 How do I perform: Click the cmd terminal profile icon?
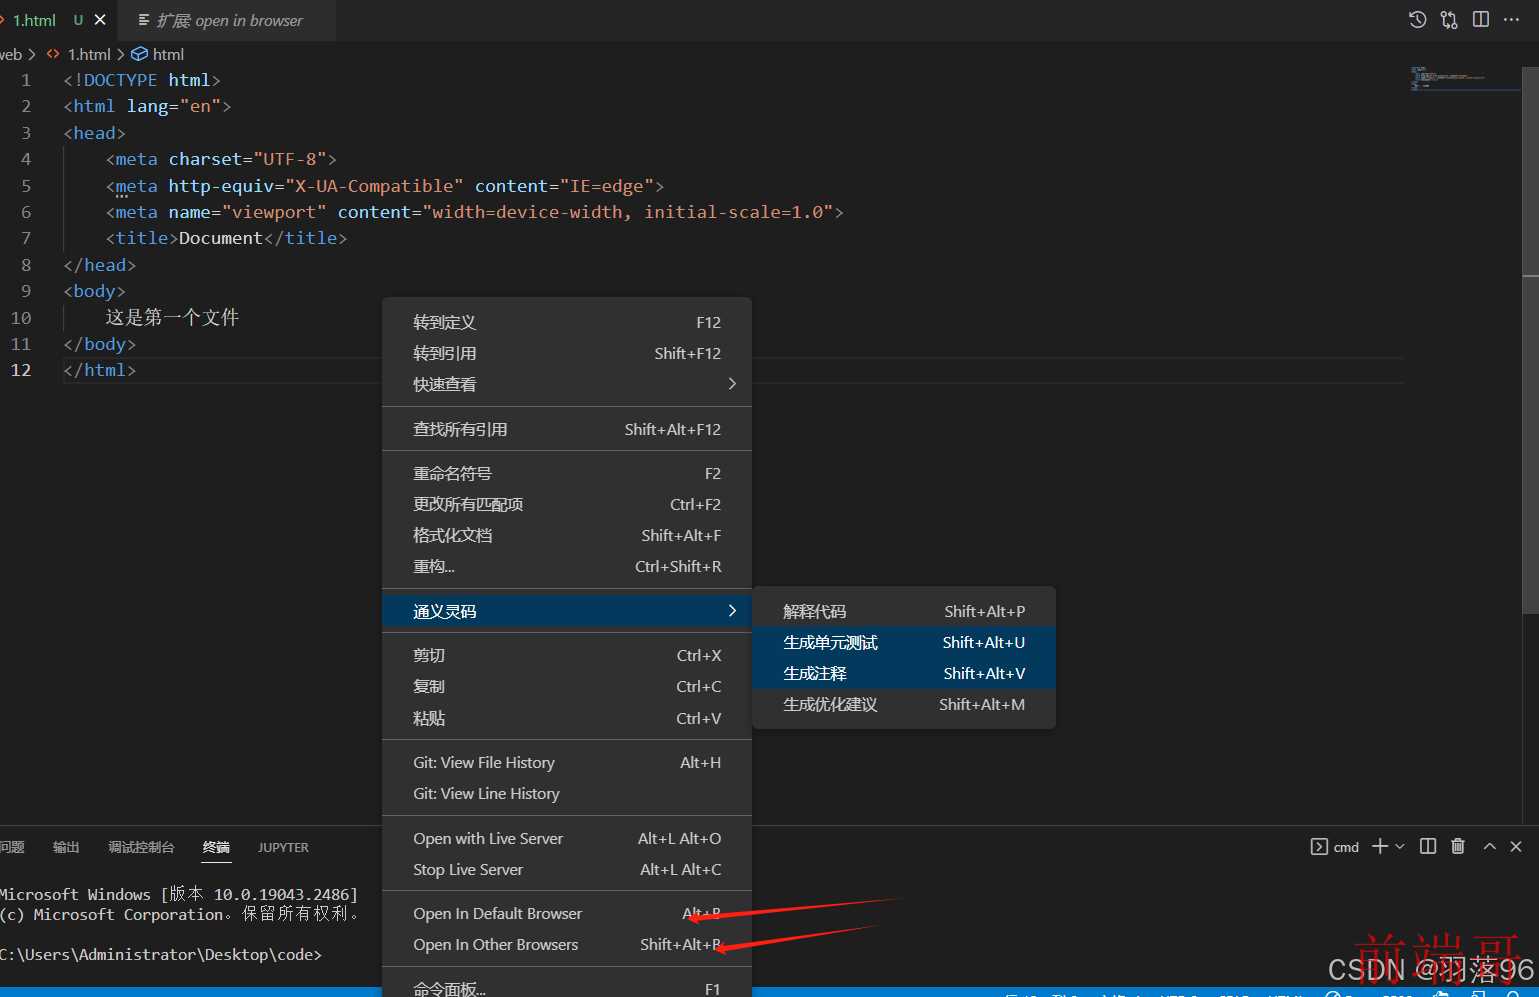[x=1319, y=846]
